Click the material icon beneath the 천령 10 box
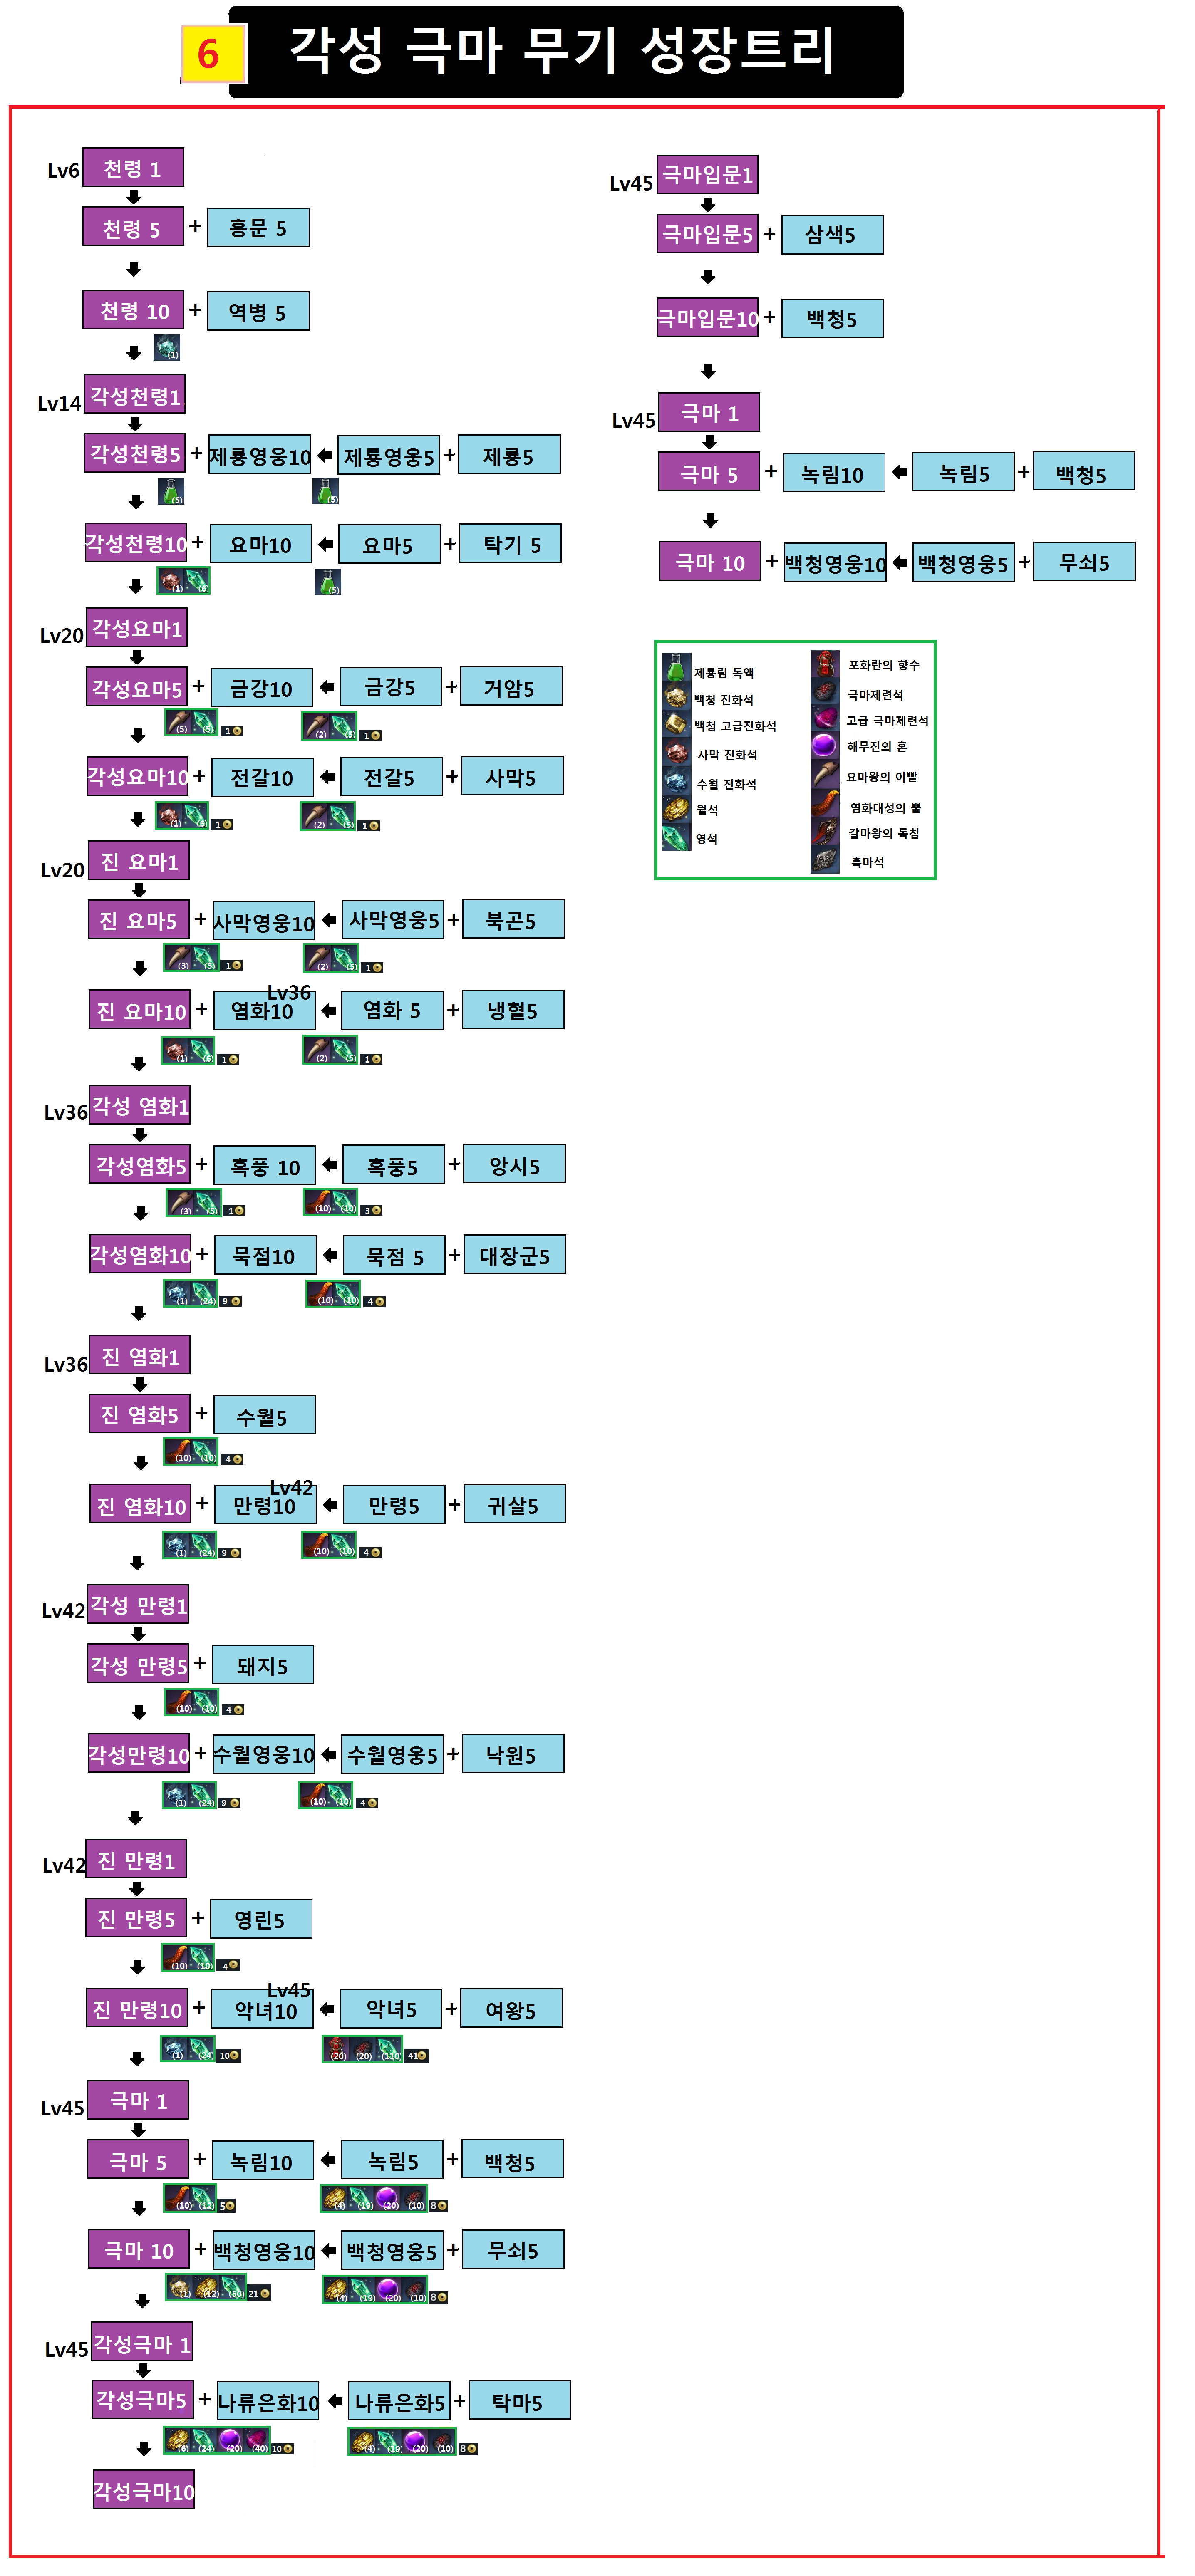 point(167,348)
